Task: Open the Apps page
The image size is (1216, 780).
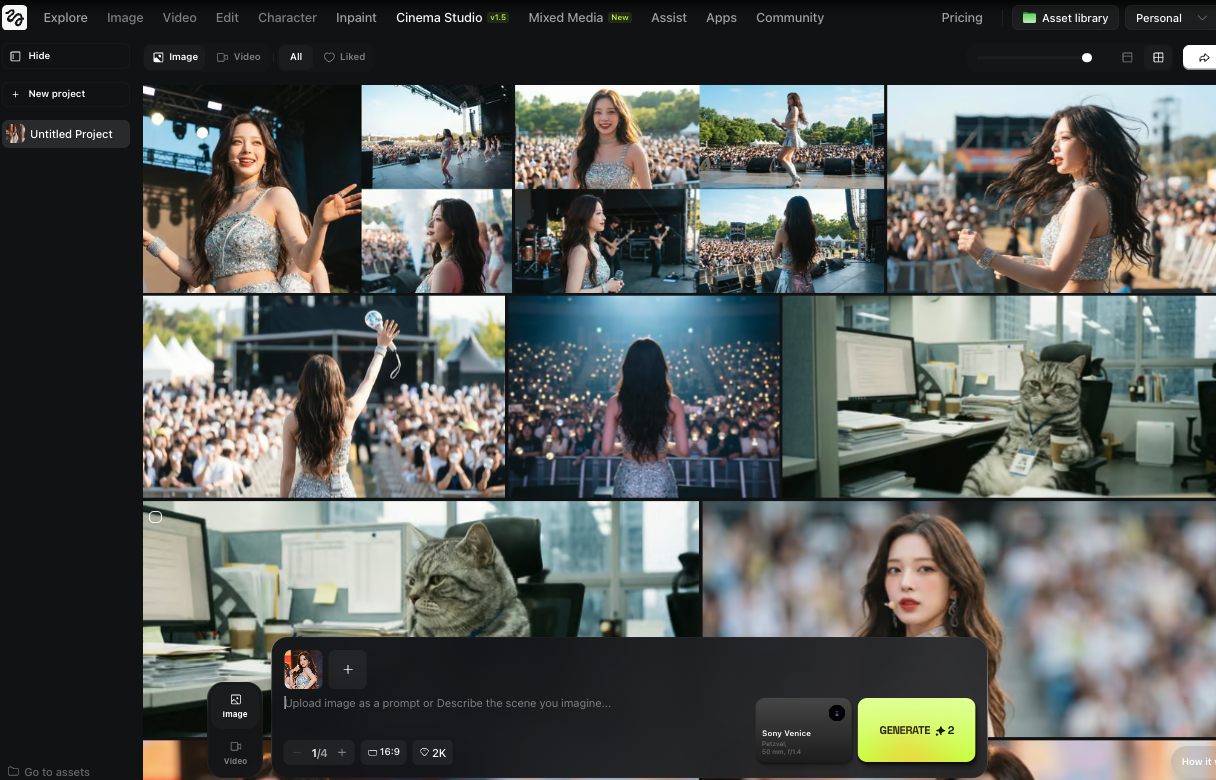Action: click(x=721, y=18)
